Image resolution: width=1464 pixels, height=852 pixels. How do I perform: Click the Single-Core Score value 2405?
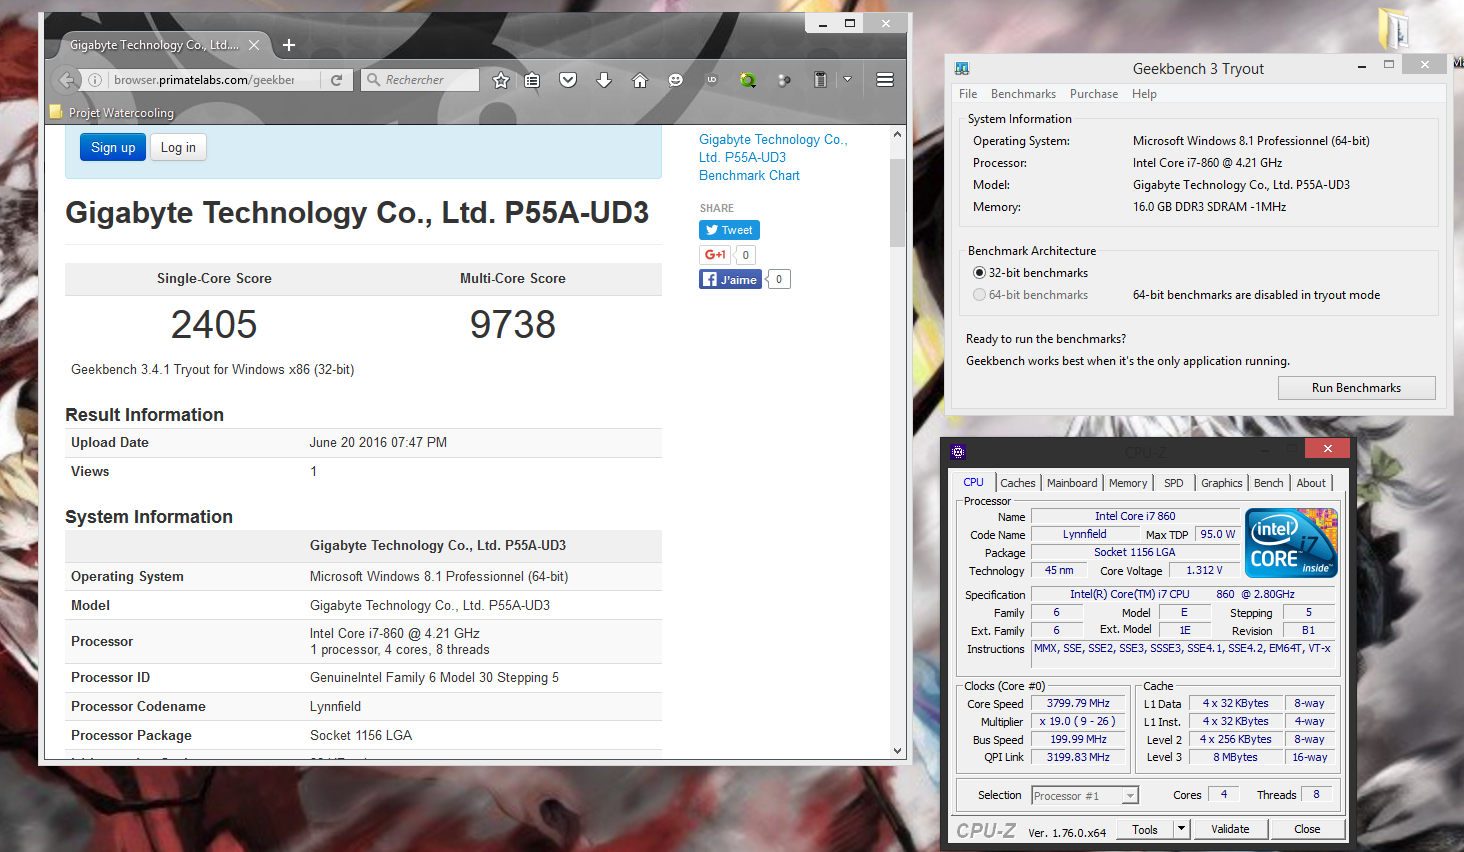click(214, 324)
